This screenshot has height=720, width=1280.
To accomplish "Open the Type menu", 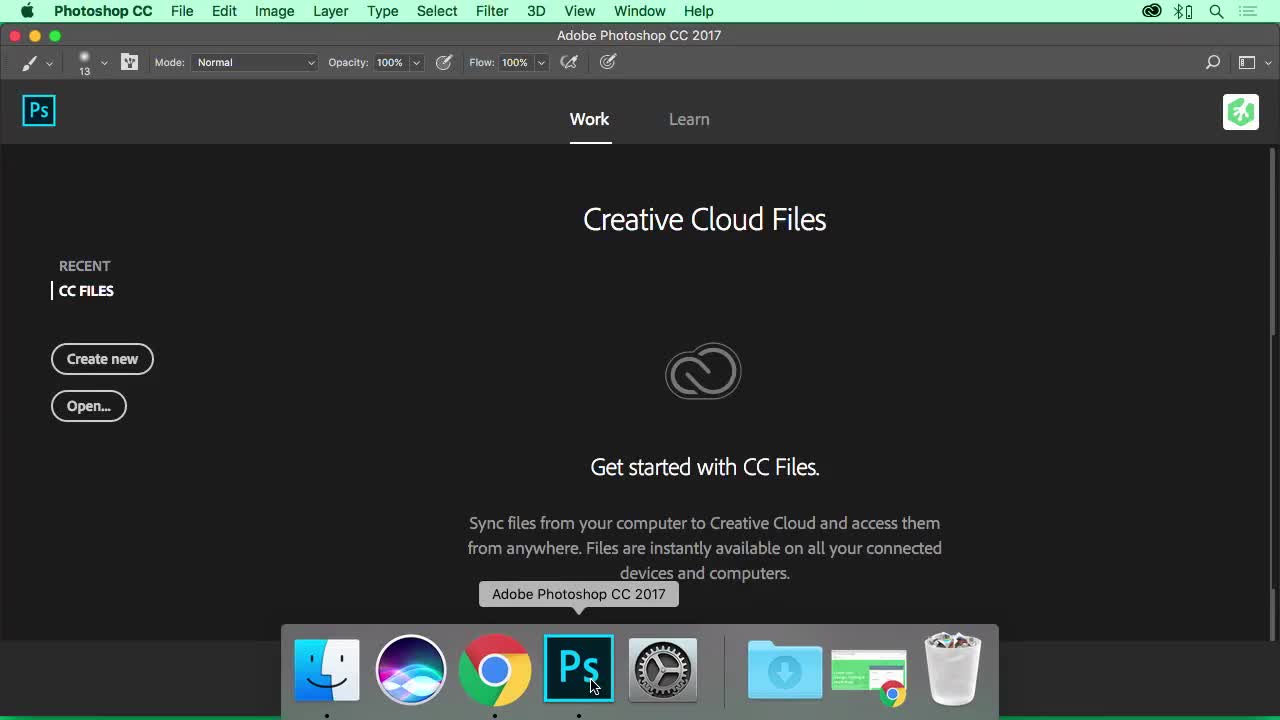I will [383, 11].
